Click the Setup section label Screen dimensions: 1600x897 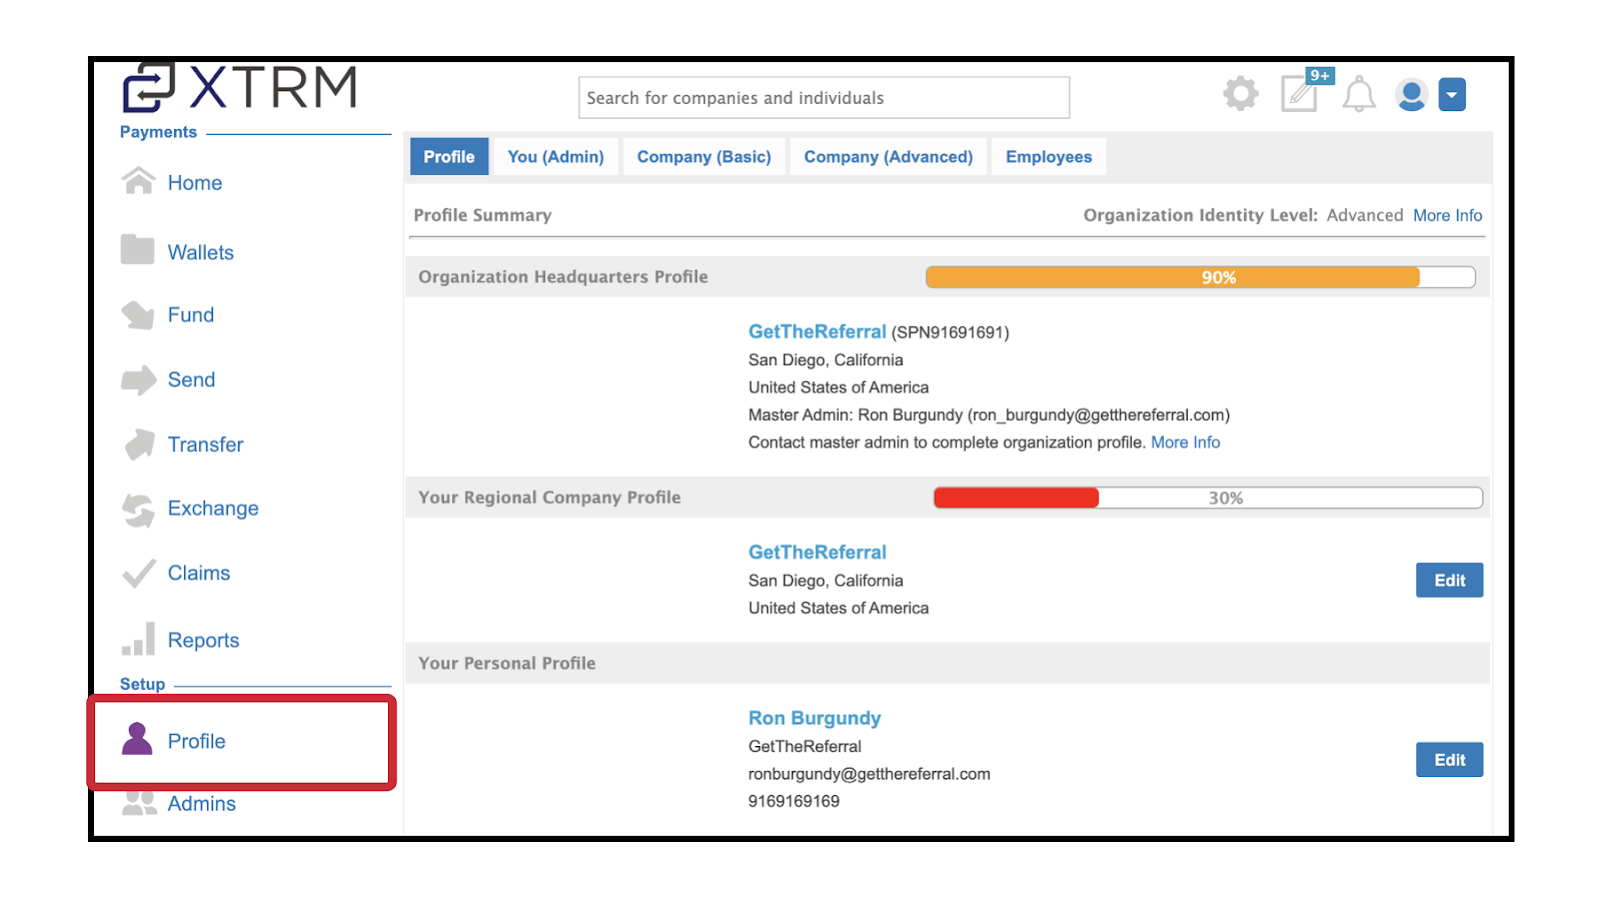(142, 684)
